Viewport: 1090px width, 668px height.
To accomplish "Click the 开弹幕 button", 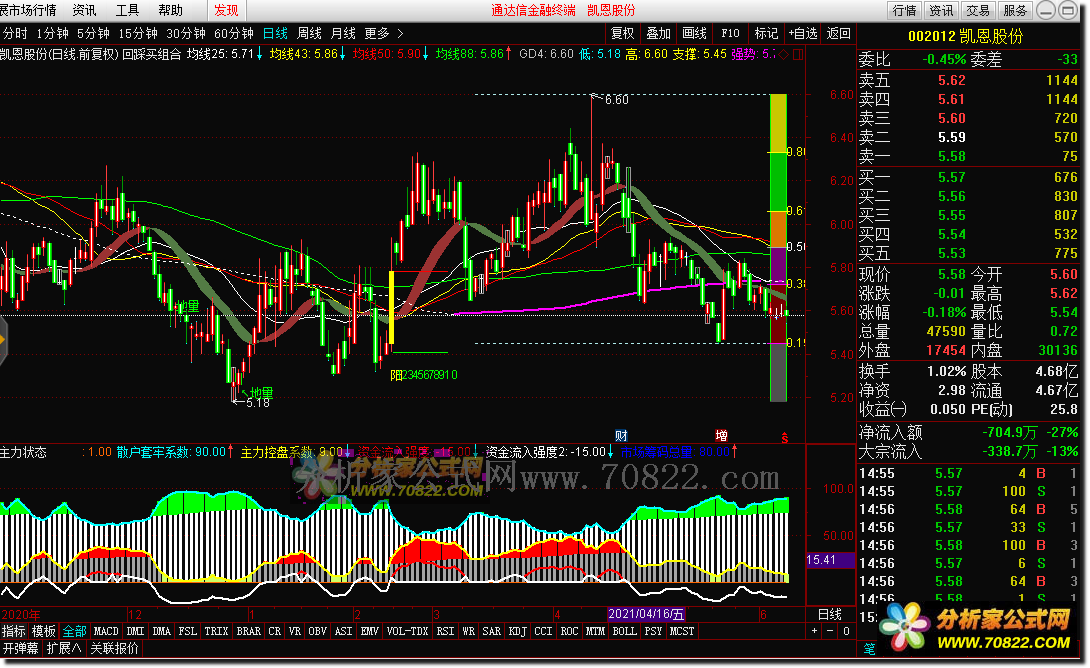I will click(20, 649).
